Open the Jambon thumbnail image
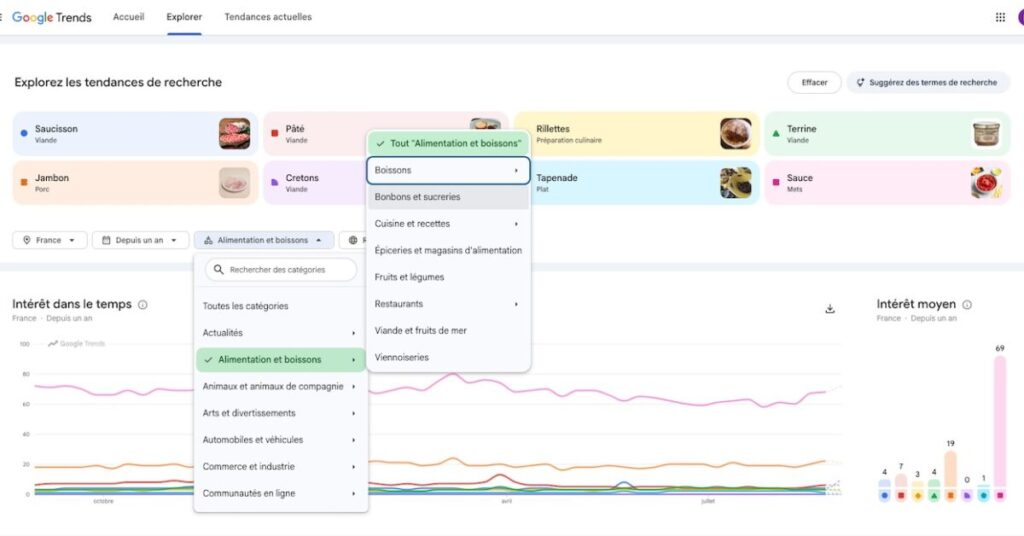1024x536 pixels. click(x=234, y=183)
